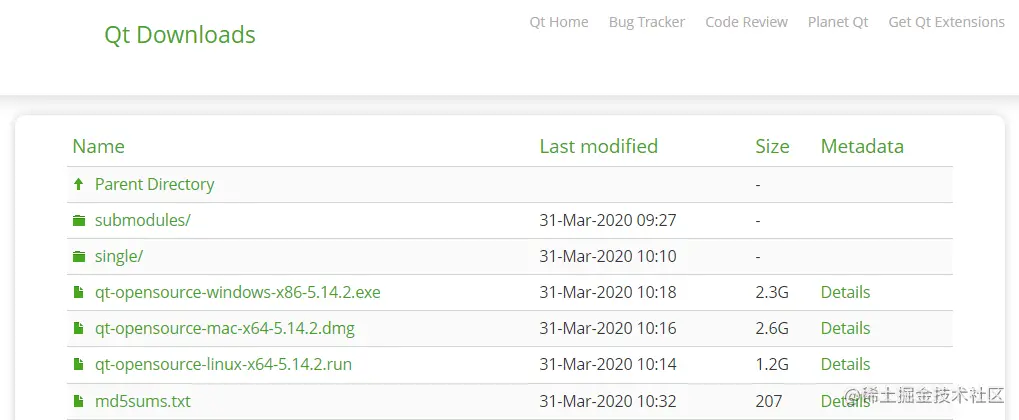Click the file icon beside the mac dmg

pos(78,329)
